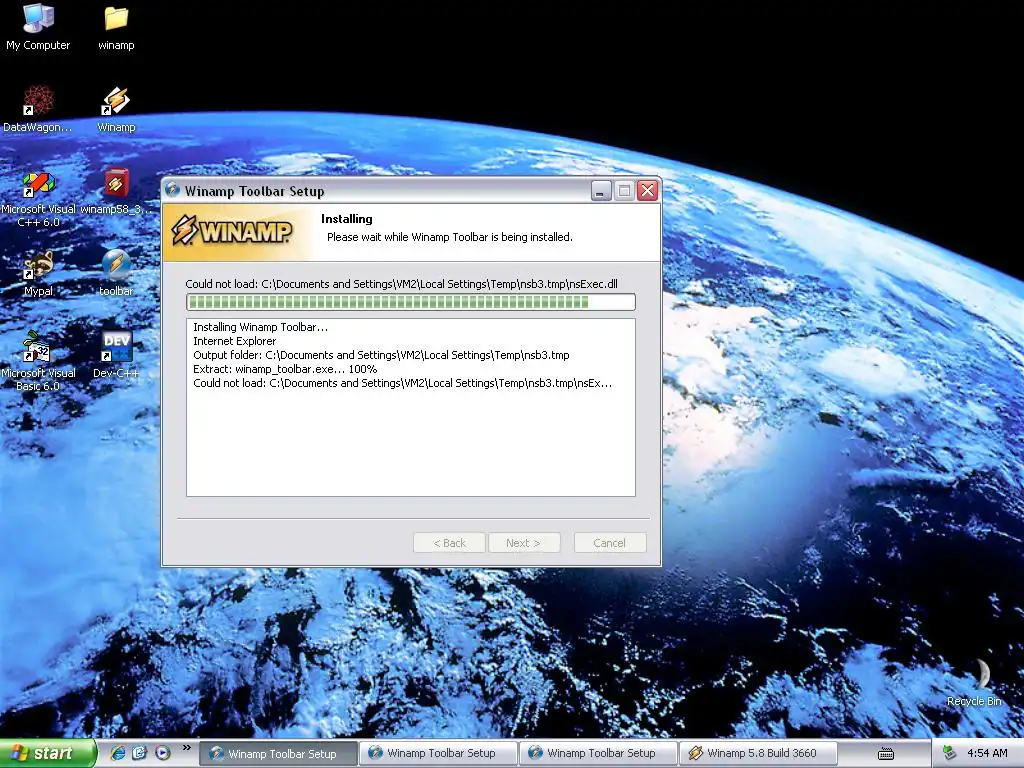Click the install log list box empty area
Image resolution: width=1024 pixels, height=768 pixels.
[x=411, y=444]
